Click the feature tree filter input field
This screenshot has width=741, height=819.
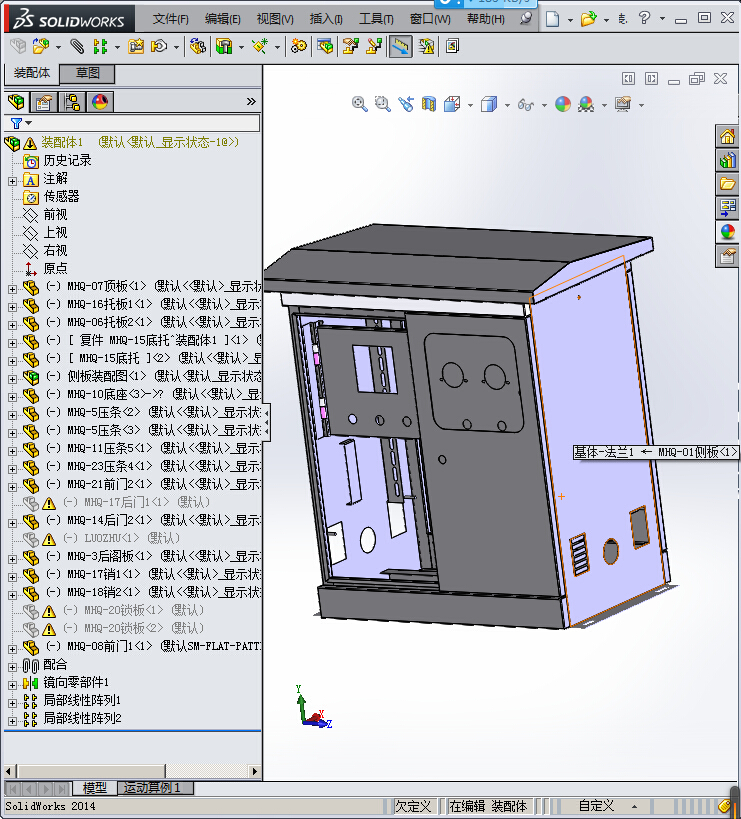(x=146, y=123)
